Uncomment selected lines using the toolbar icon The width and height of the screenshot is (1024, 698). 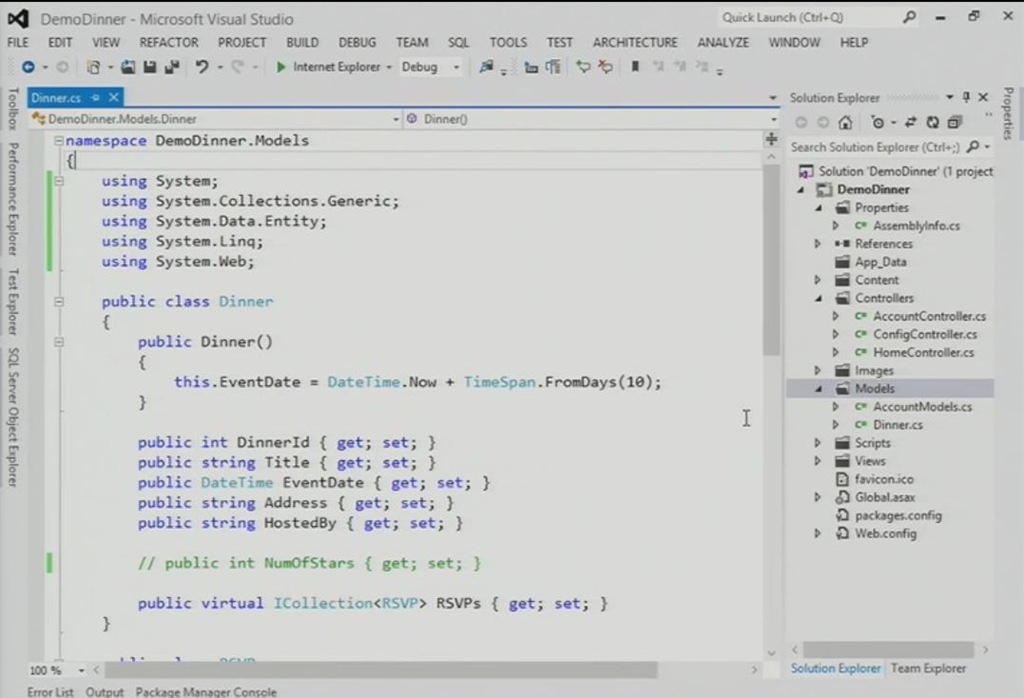coord(605,67)
